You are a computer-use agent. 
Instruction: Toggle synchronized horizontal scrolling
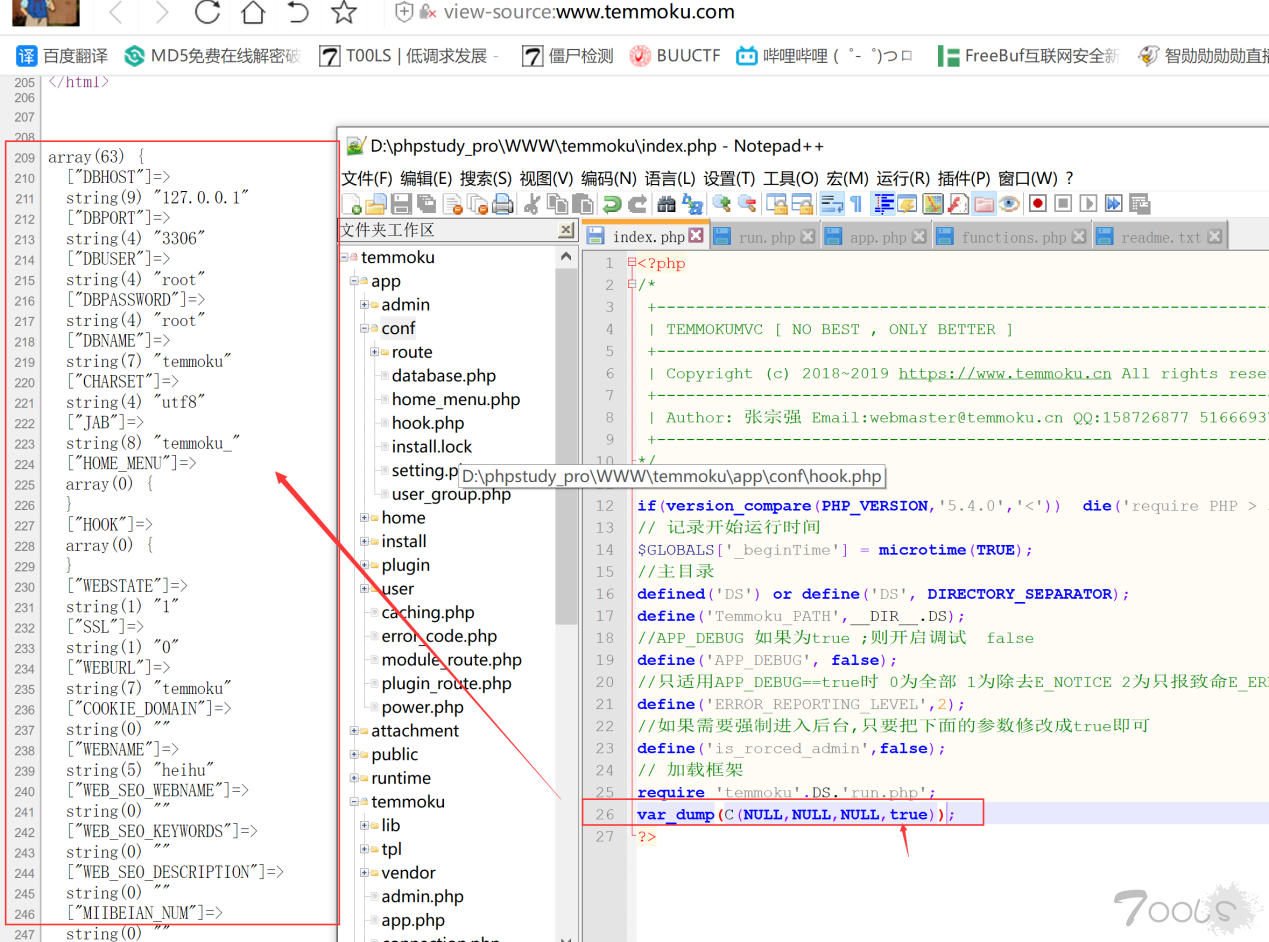[803, 204]
